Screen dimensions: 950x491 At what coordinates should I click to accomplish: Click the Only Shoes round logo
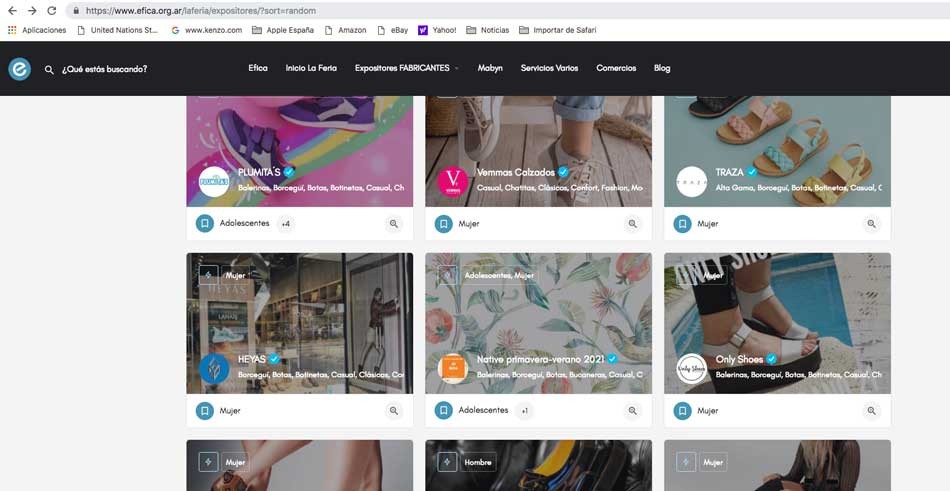pos(691,369)
